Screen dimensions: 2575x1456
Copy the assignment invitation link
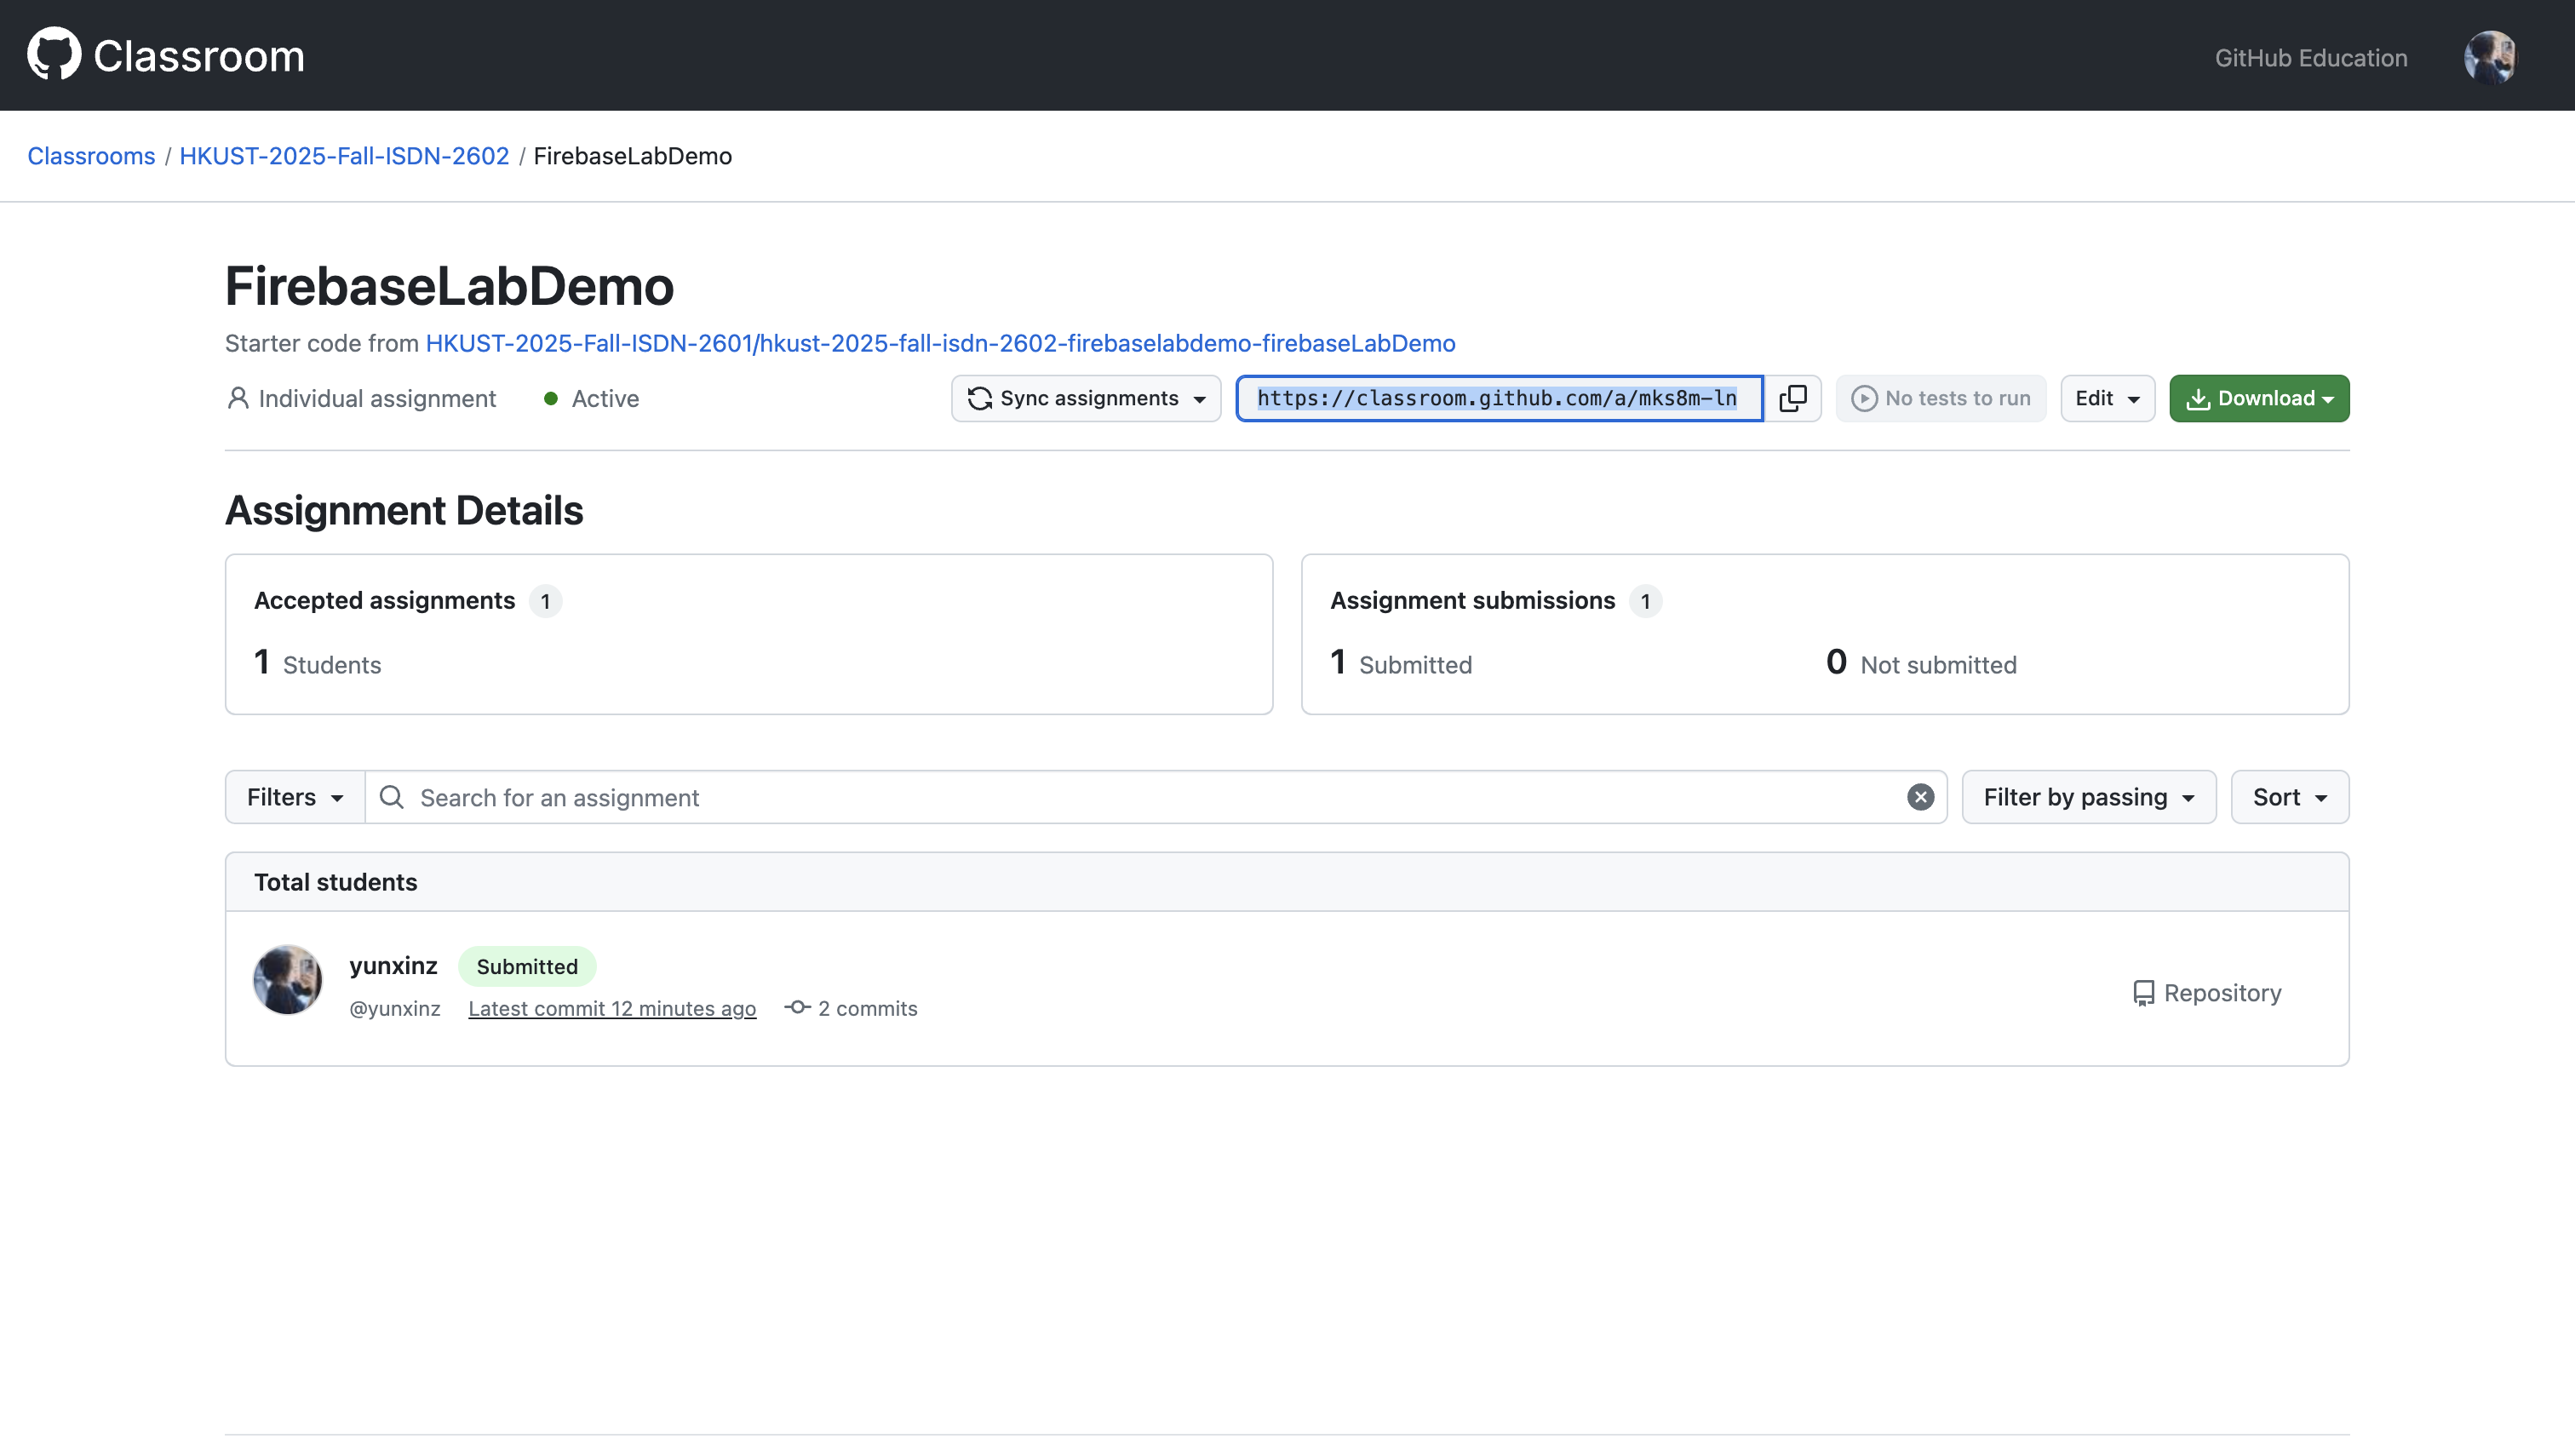click(1792, 398)
